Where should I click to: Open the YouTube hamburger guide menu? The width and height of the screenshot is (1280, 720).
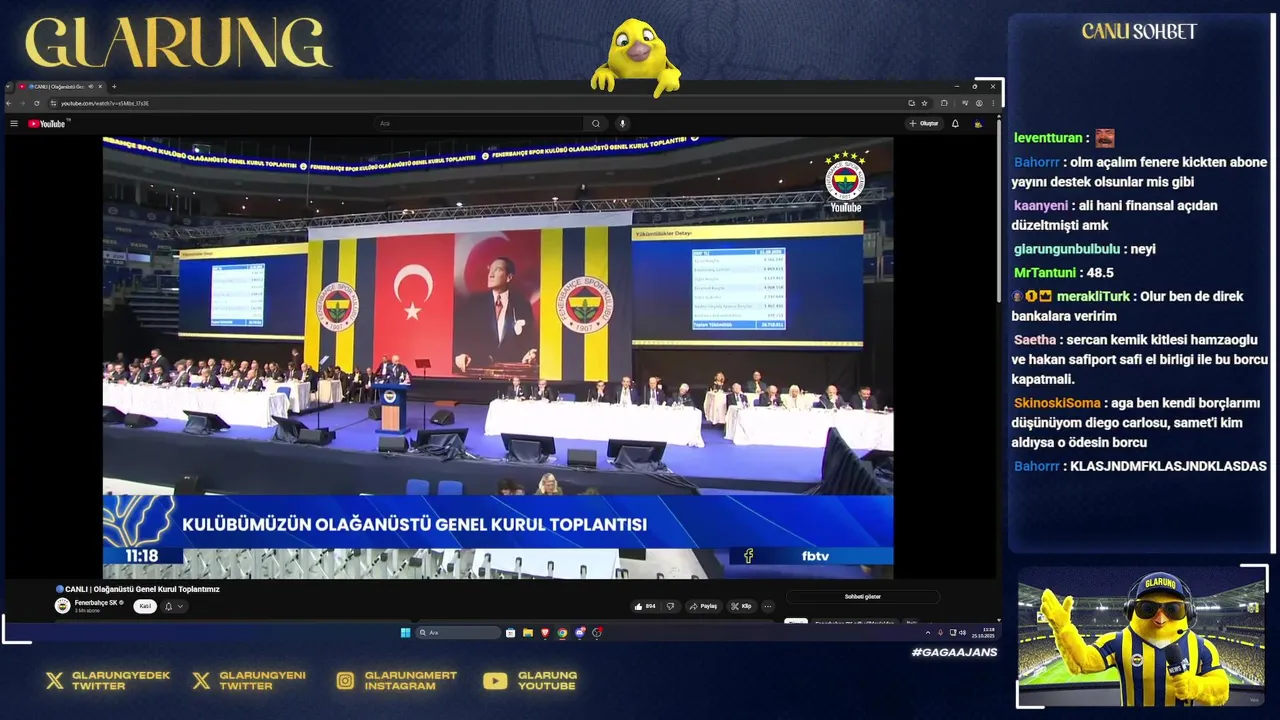coord(14,124)
